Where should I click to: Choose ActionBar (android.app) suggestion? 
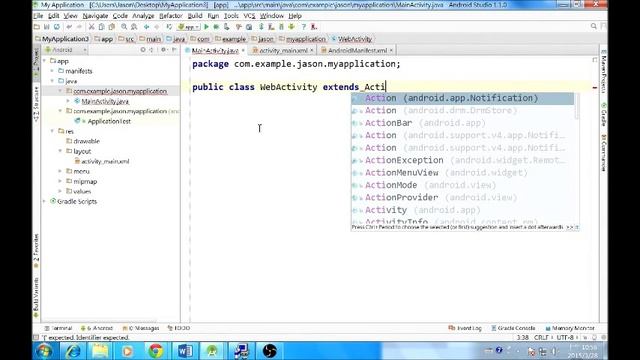[463, 123]
